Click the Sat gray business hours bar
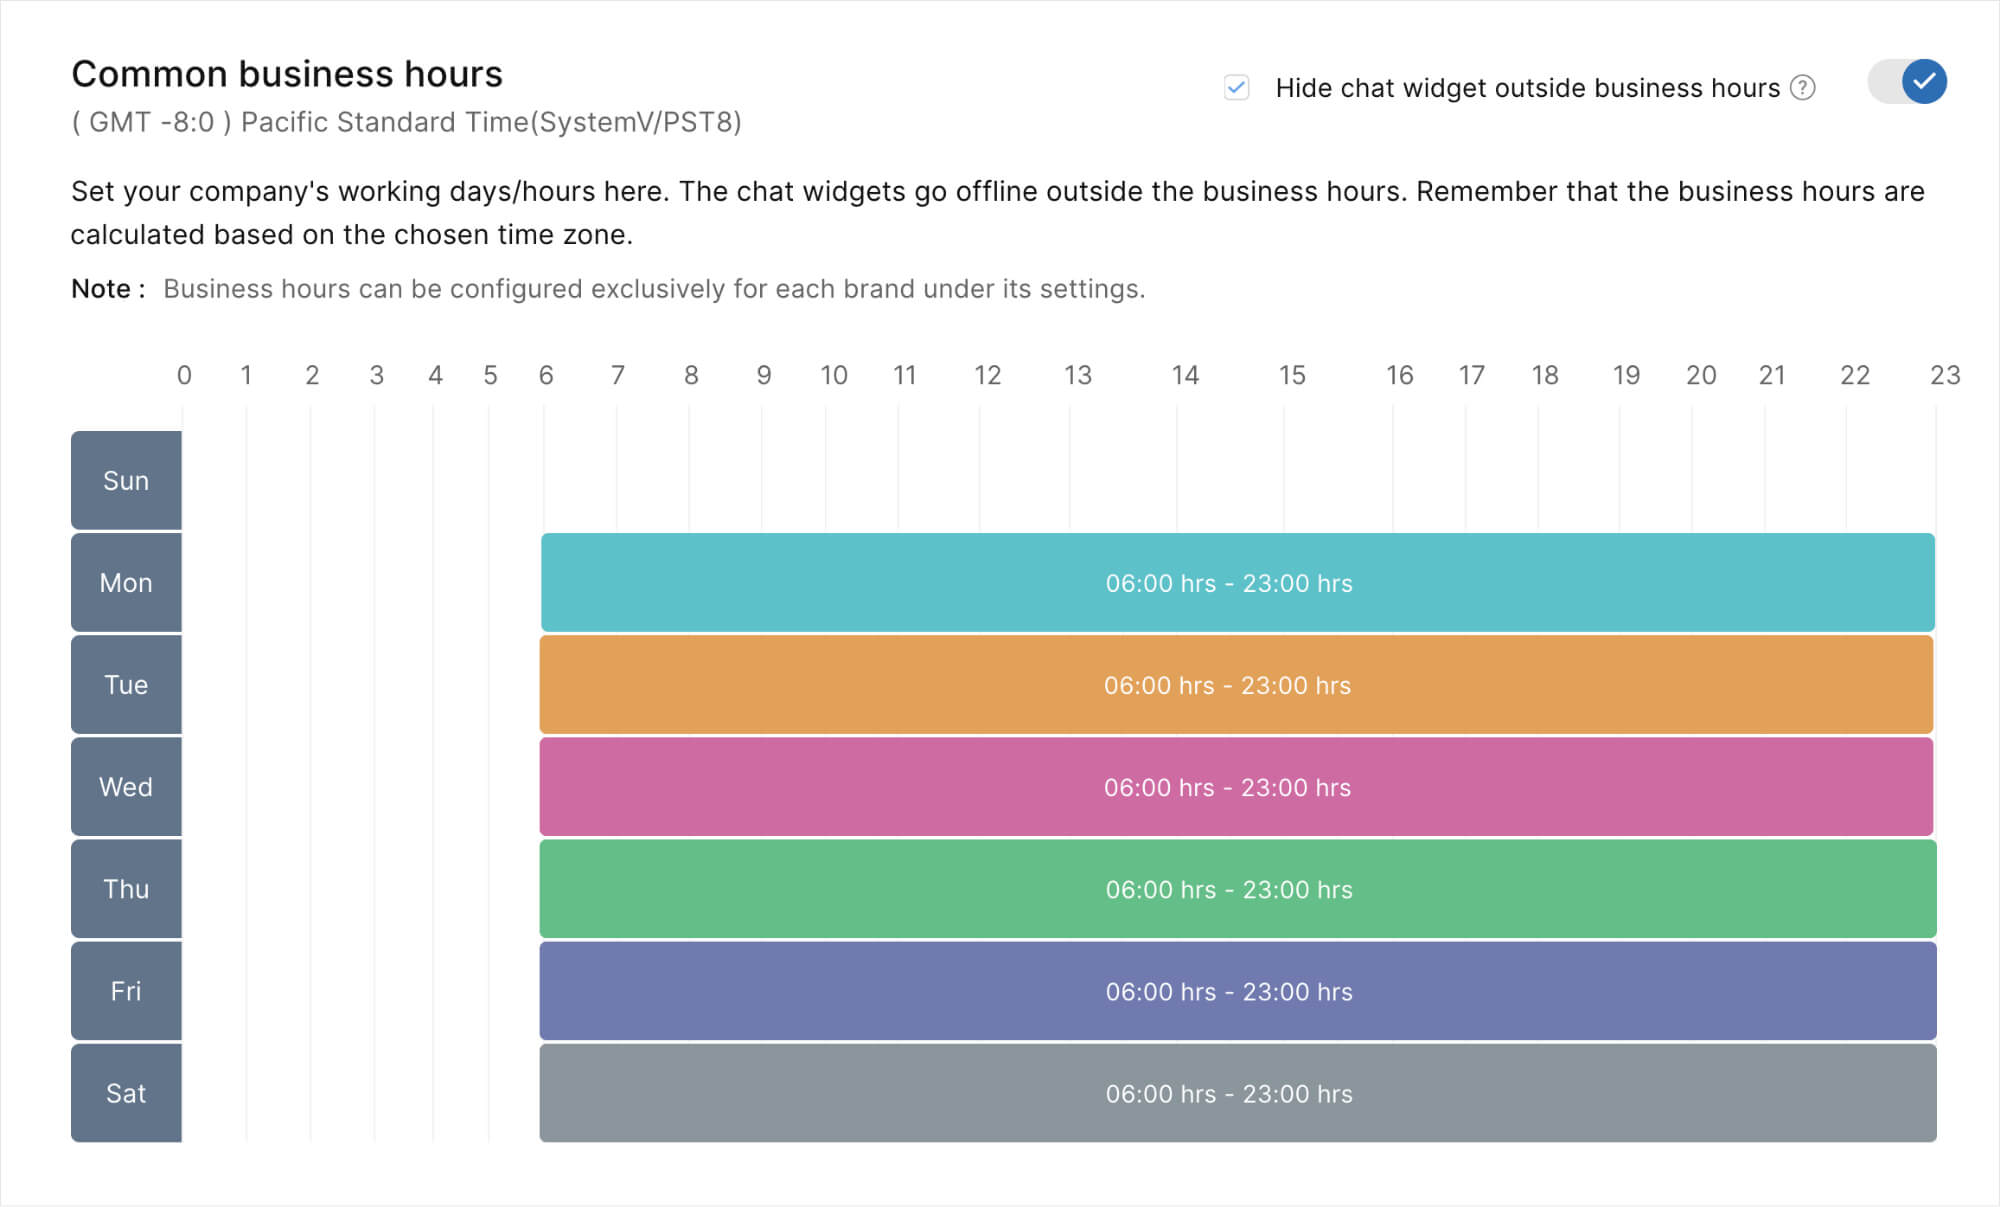This screenshot has height=1207, width=2000. pyautogui.click(x=1230, y=1094)
